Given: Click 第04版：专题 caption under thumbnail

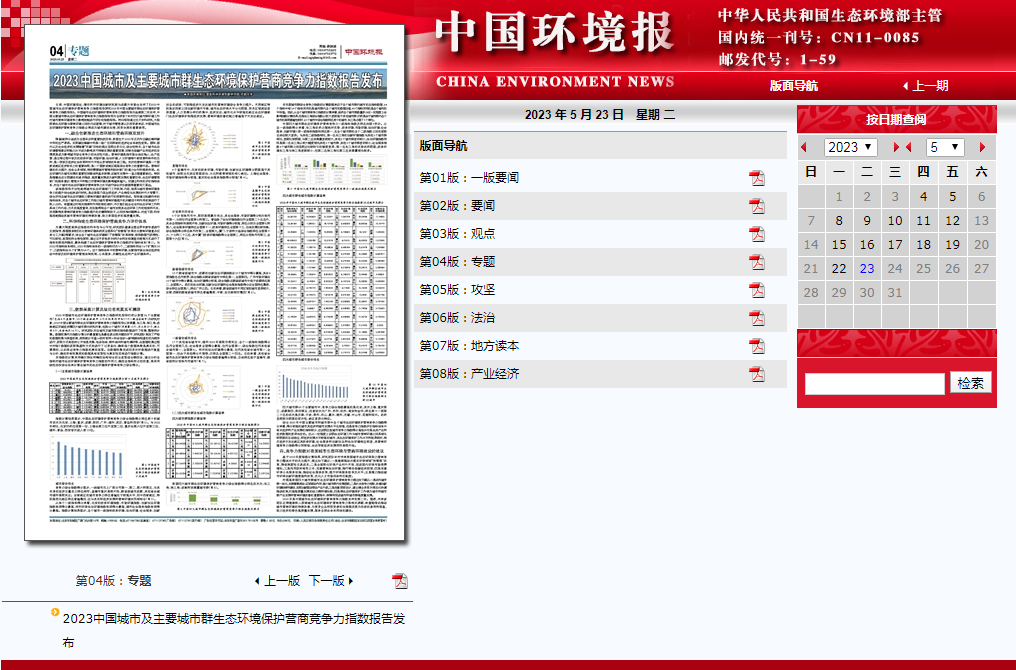Looking at the screenshot, I should coord(113,581).
